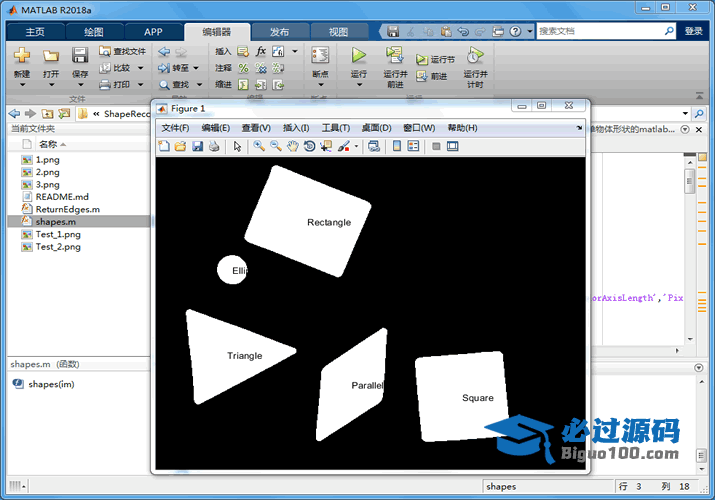Click New Figure icon in figure toolbar
This screenshot has height=500, width=715.
164,146
